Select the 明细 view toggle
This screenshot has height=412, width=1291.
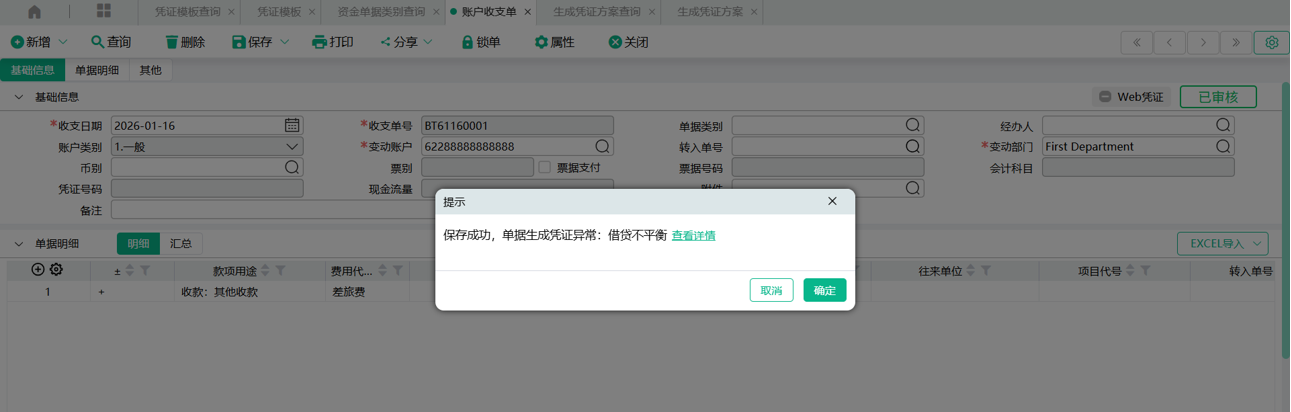138,243
